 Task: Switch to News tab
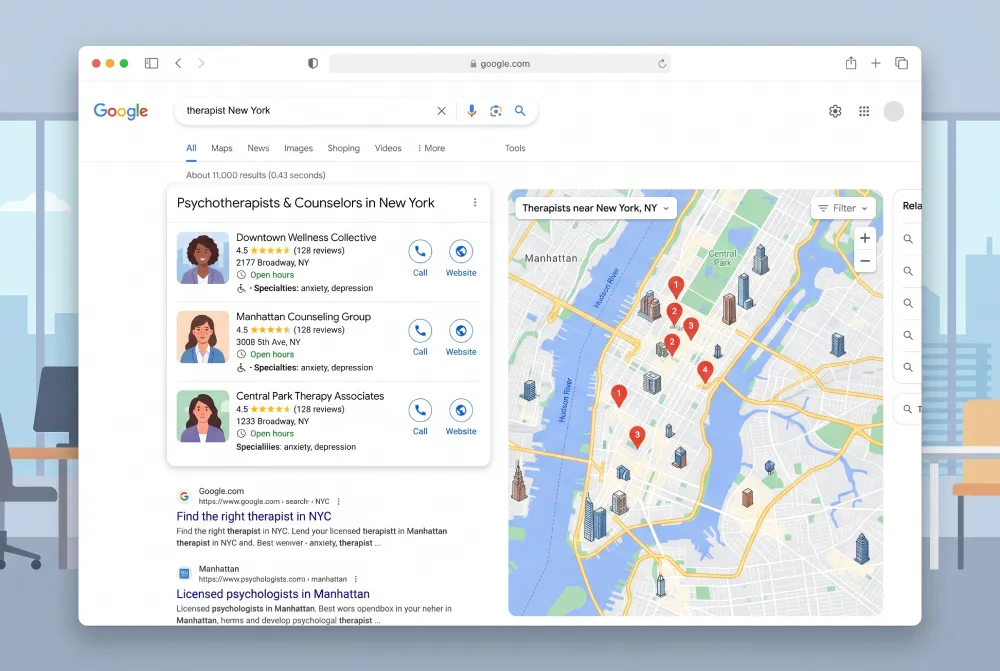[258, 148]
